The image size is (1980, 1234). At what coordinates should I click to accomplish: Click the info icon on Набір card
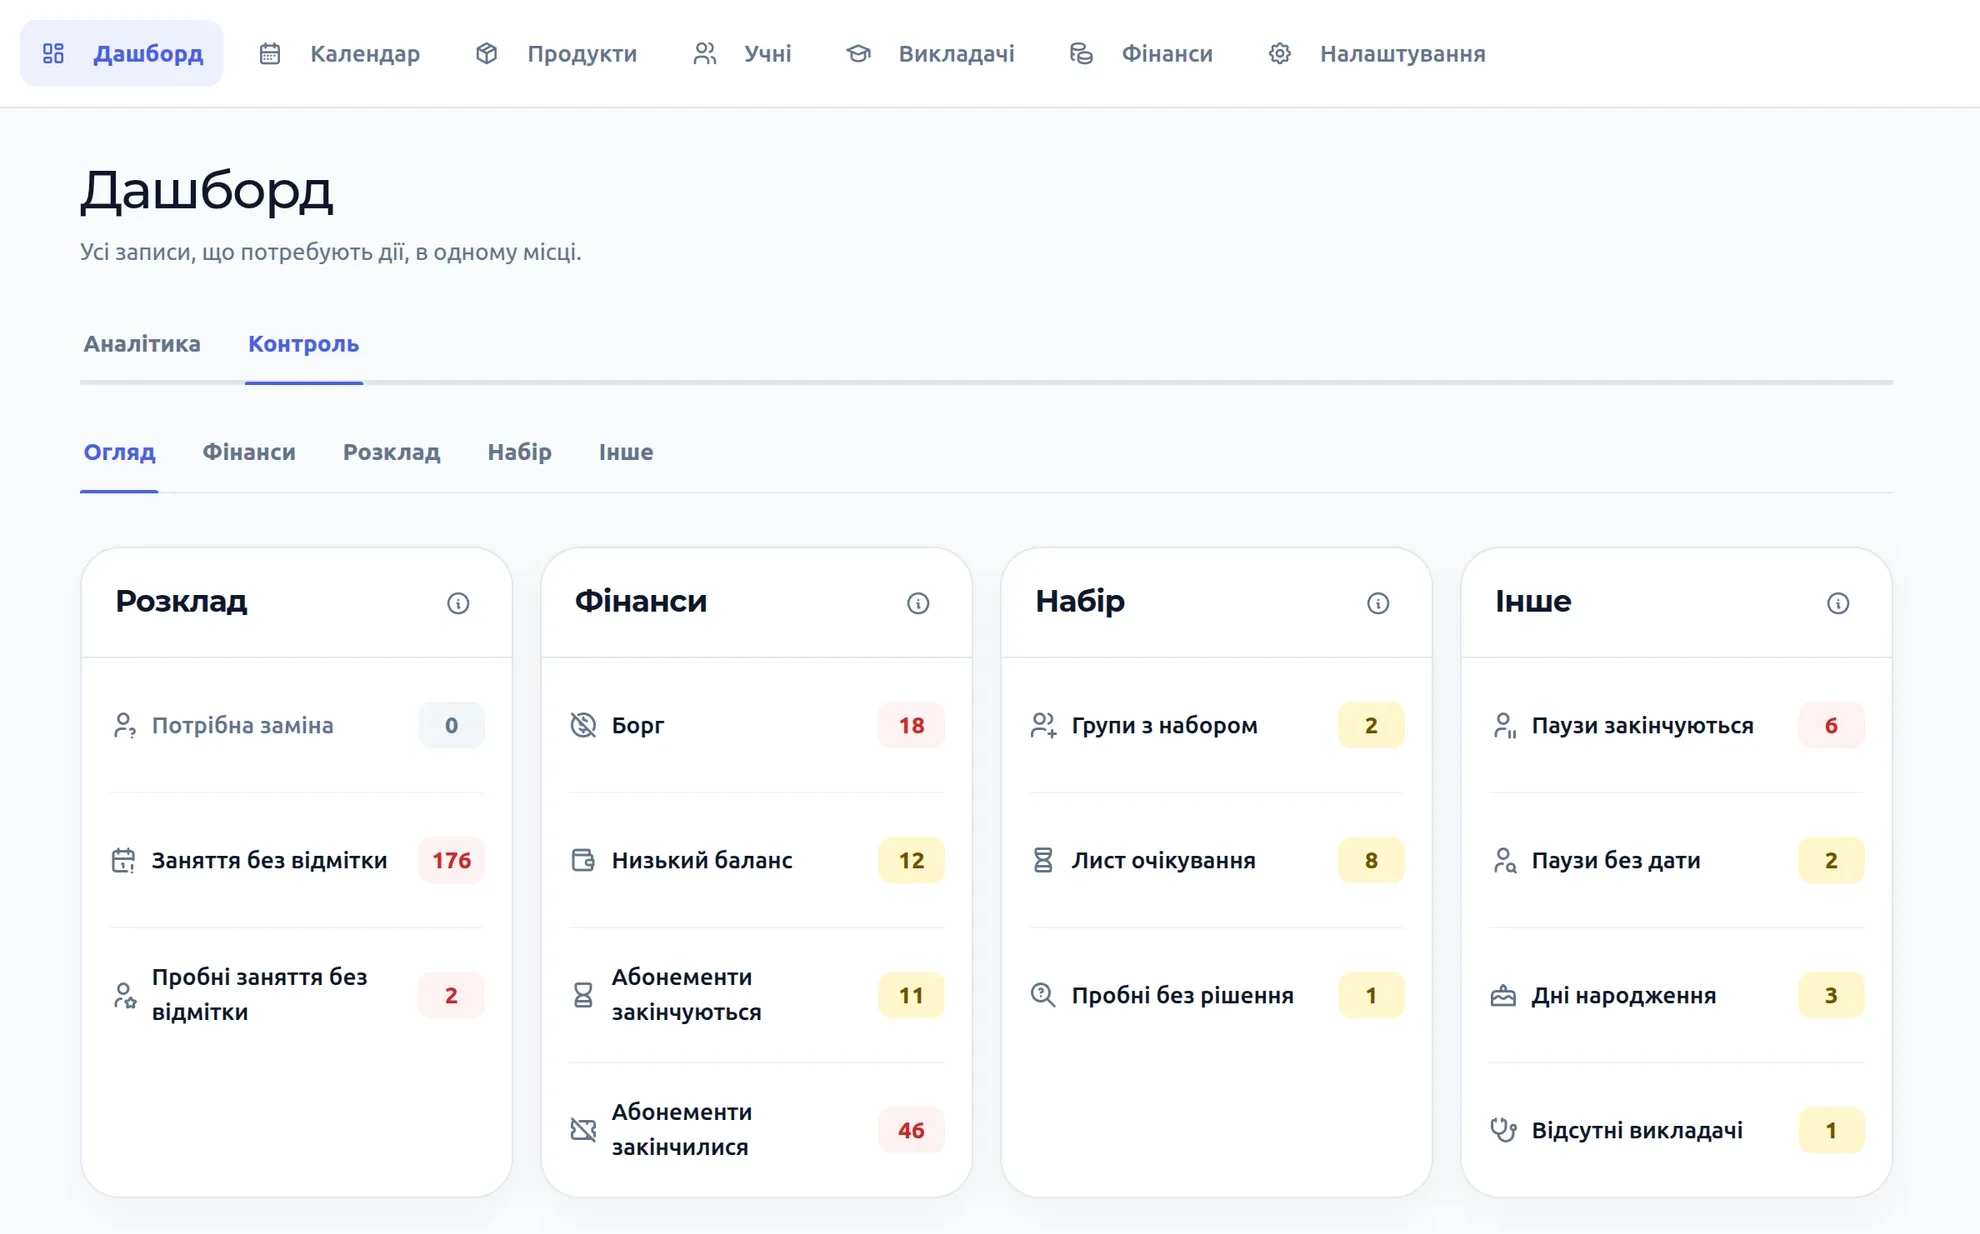pos(1378,603)
